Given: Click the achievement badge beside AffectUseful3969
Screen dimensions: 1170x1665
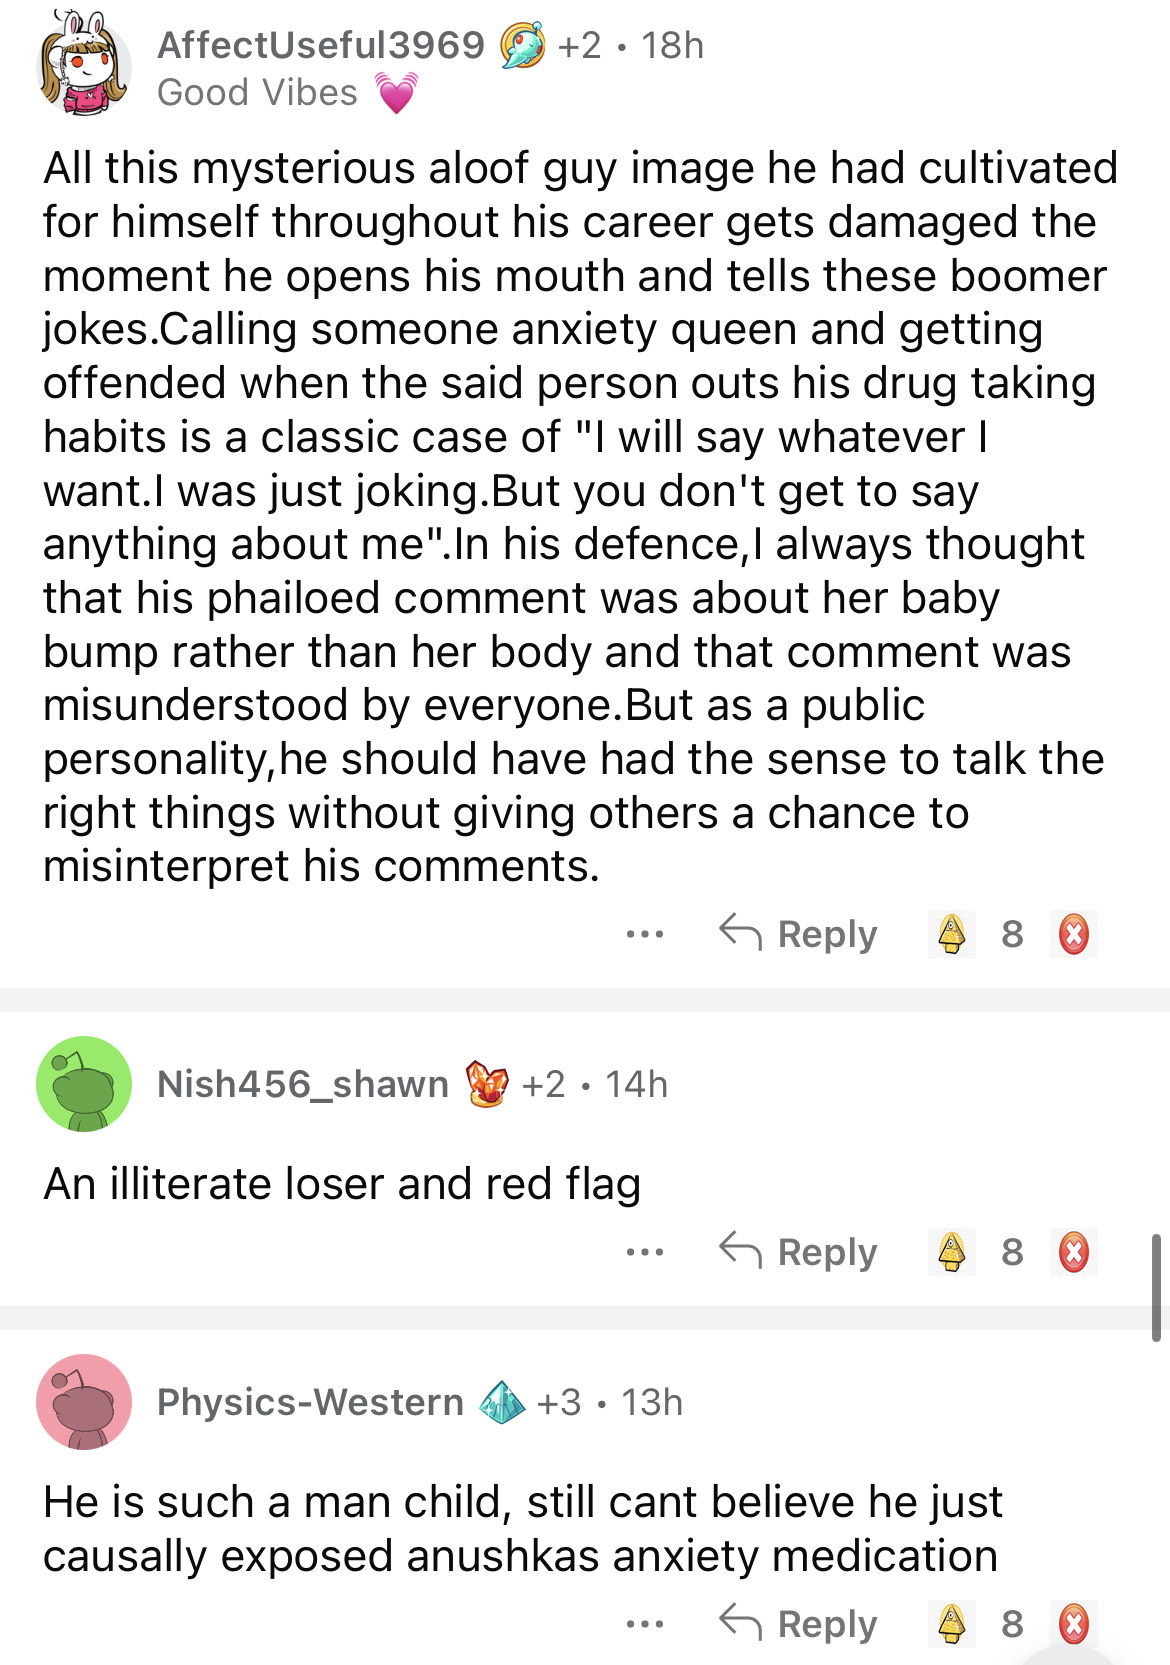Looking at the screenshot, I should pyautogui.click(x=522, y=45).
